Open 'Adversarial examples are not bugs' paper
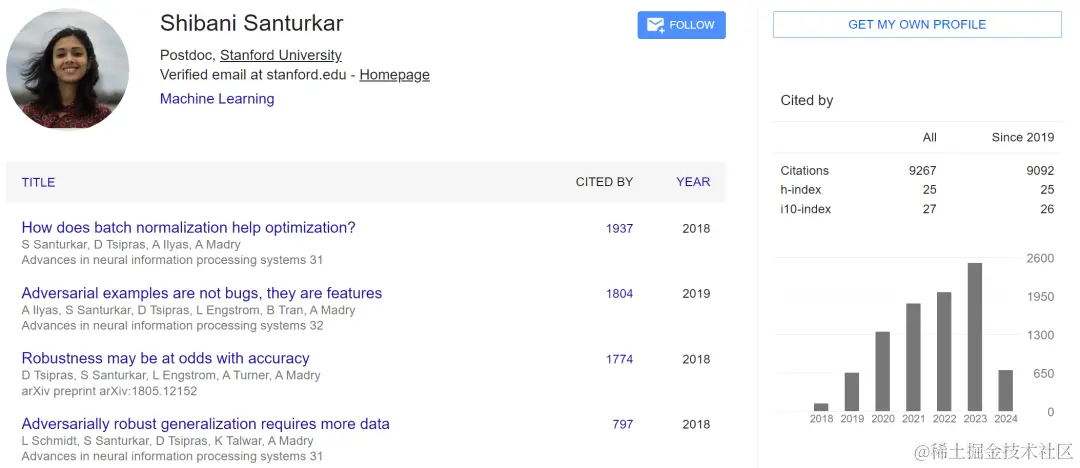This screenshot has width=1080, height=468. point(202,293)
